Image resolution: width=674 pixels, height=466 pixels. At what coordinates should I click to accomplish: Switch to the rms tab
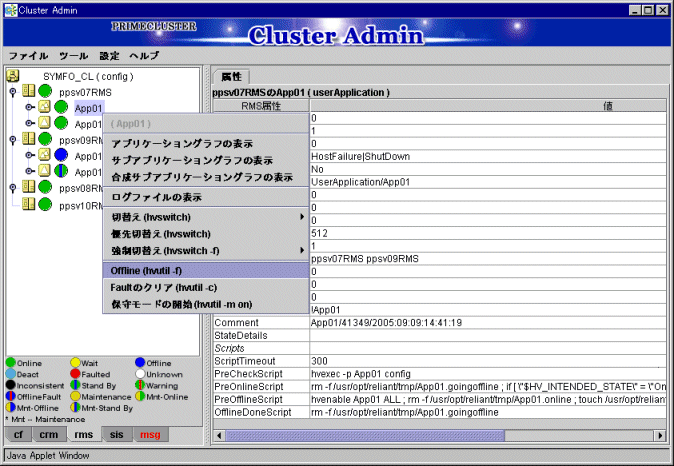pos(83,435)
